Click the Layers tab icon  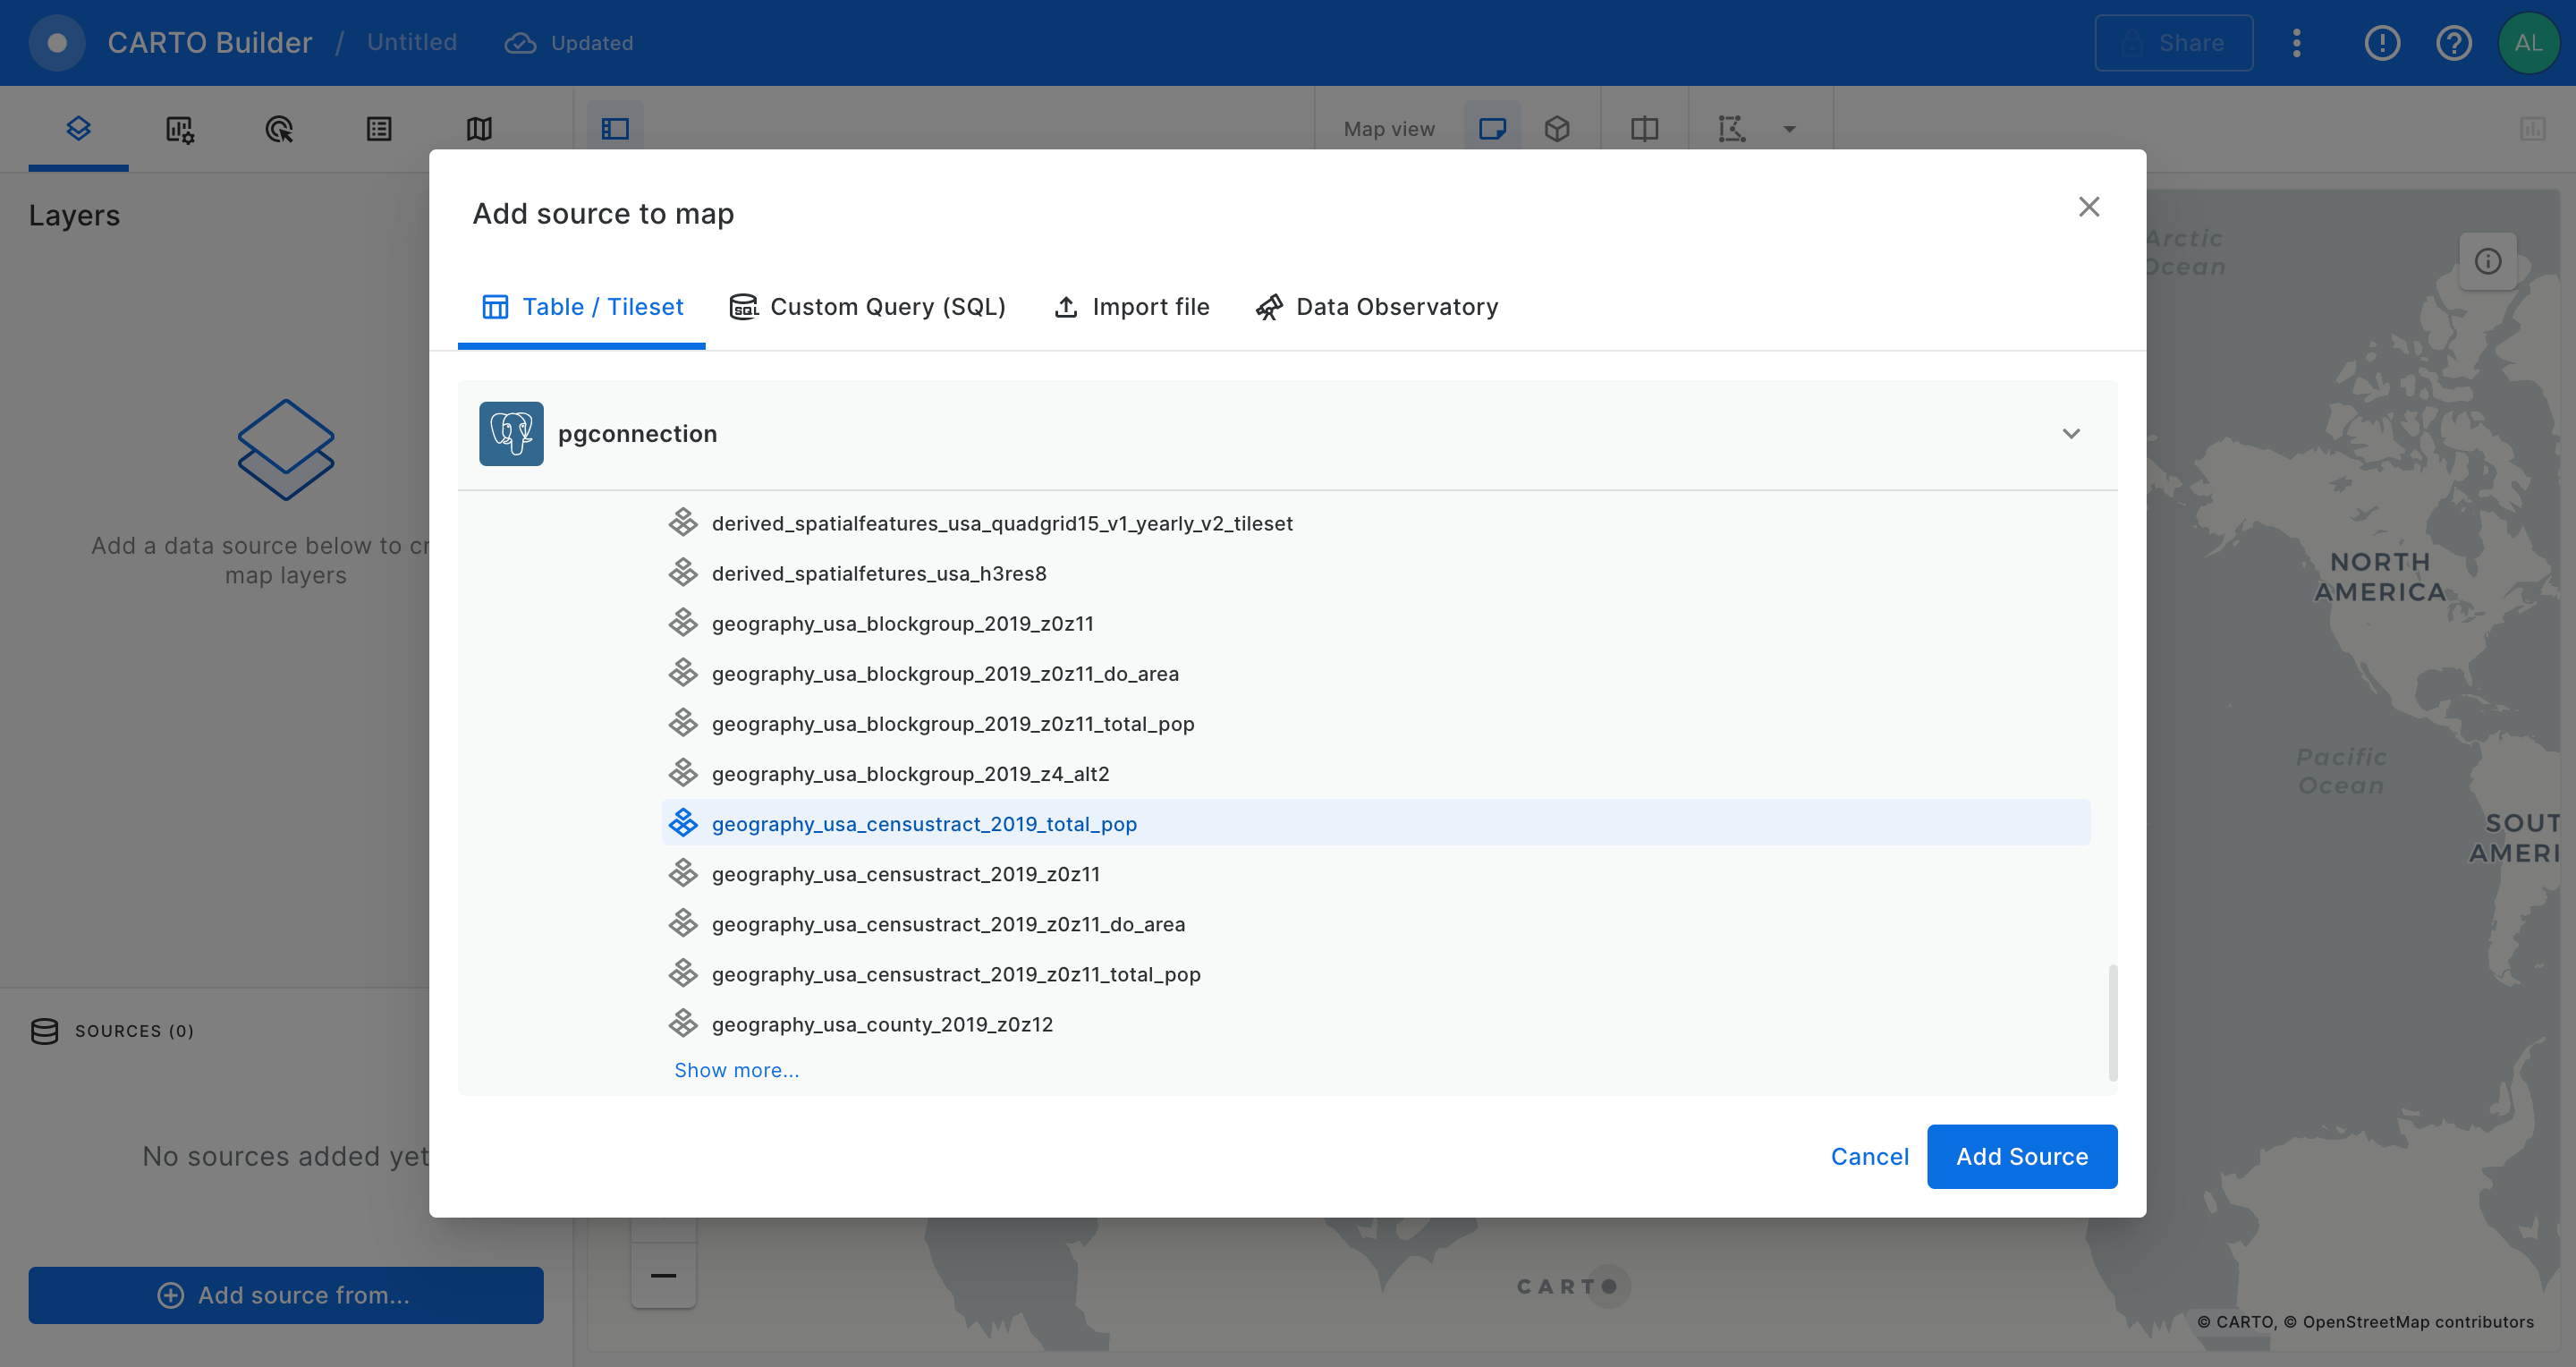78,129
